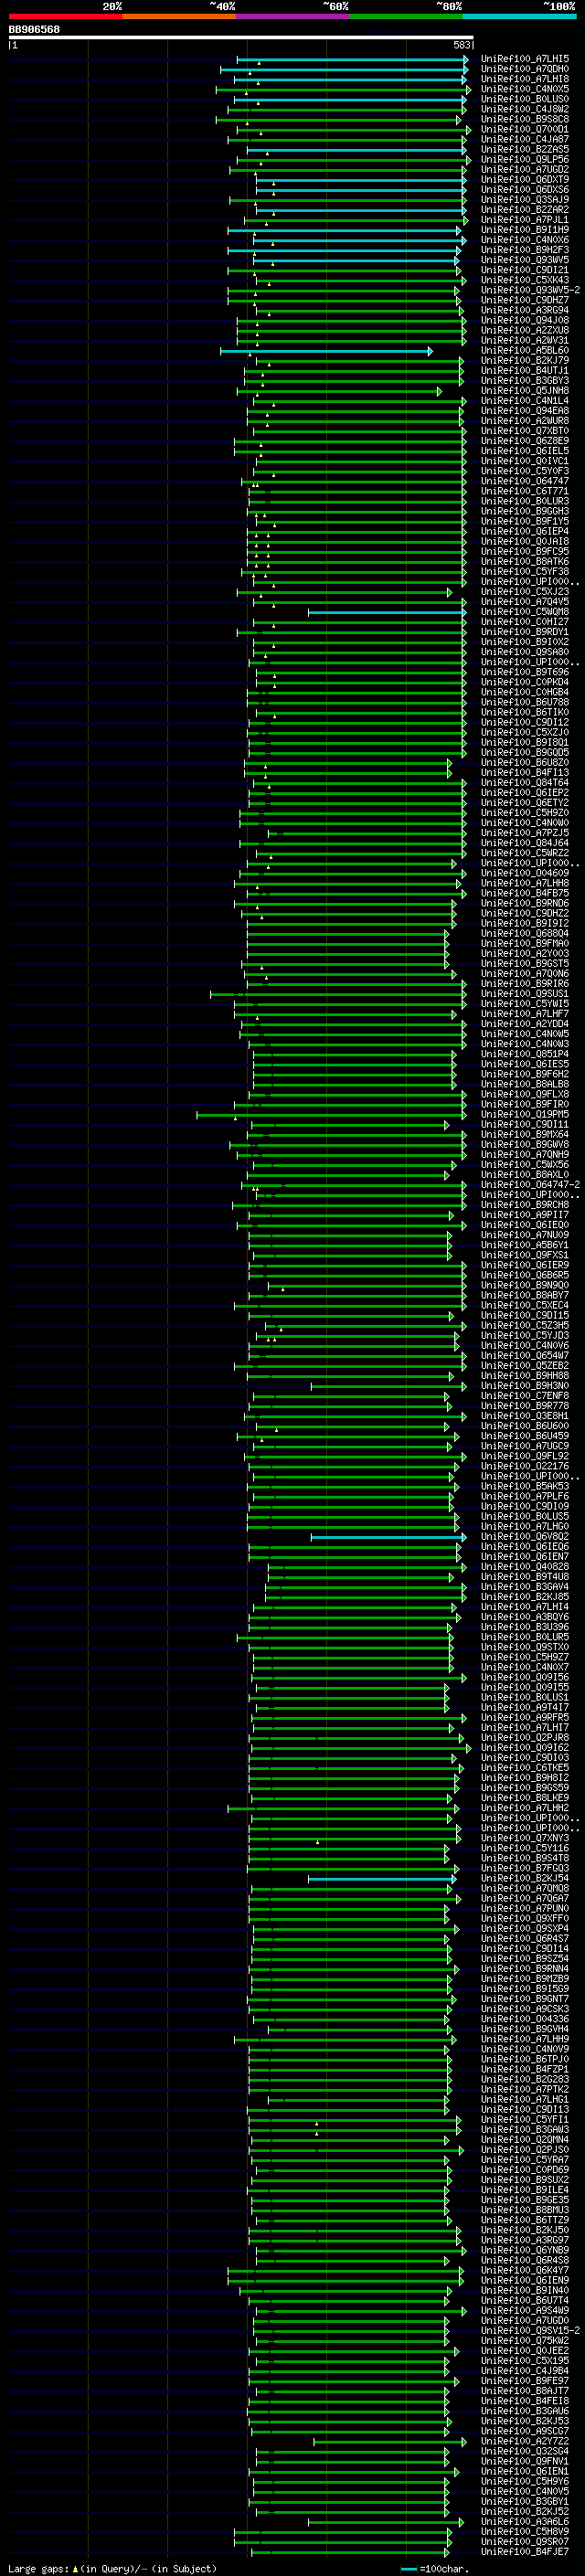Viewport: 585px width, 2576px height.
Task: Open hit UniRef100_C7ENF8
Action: 525,1396
